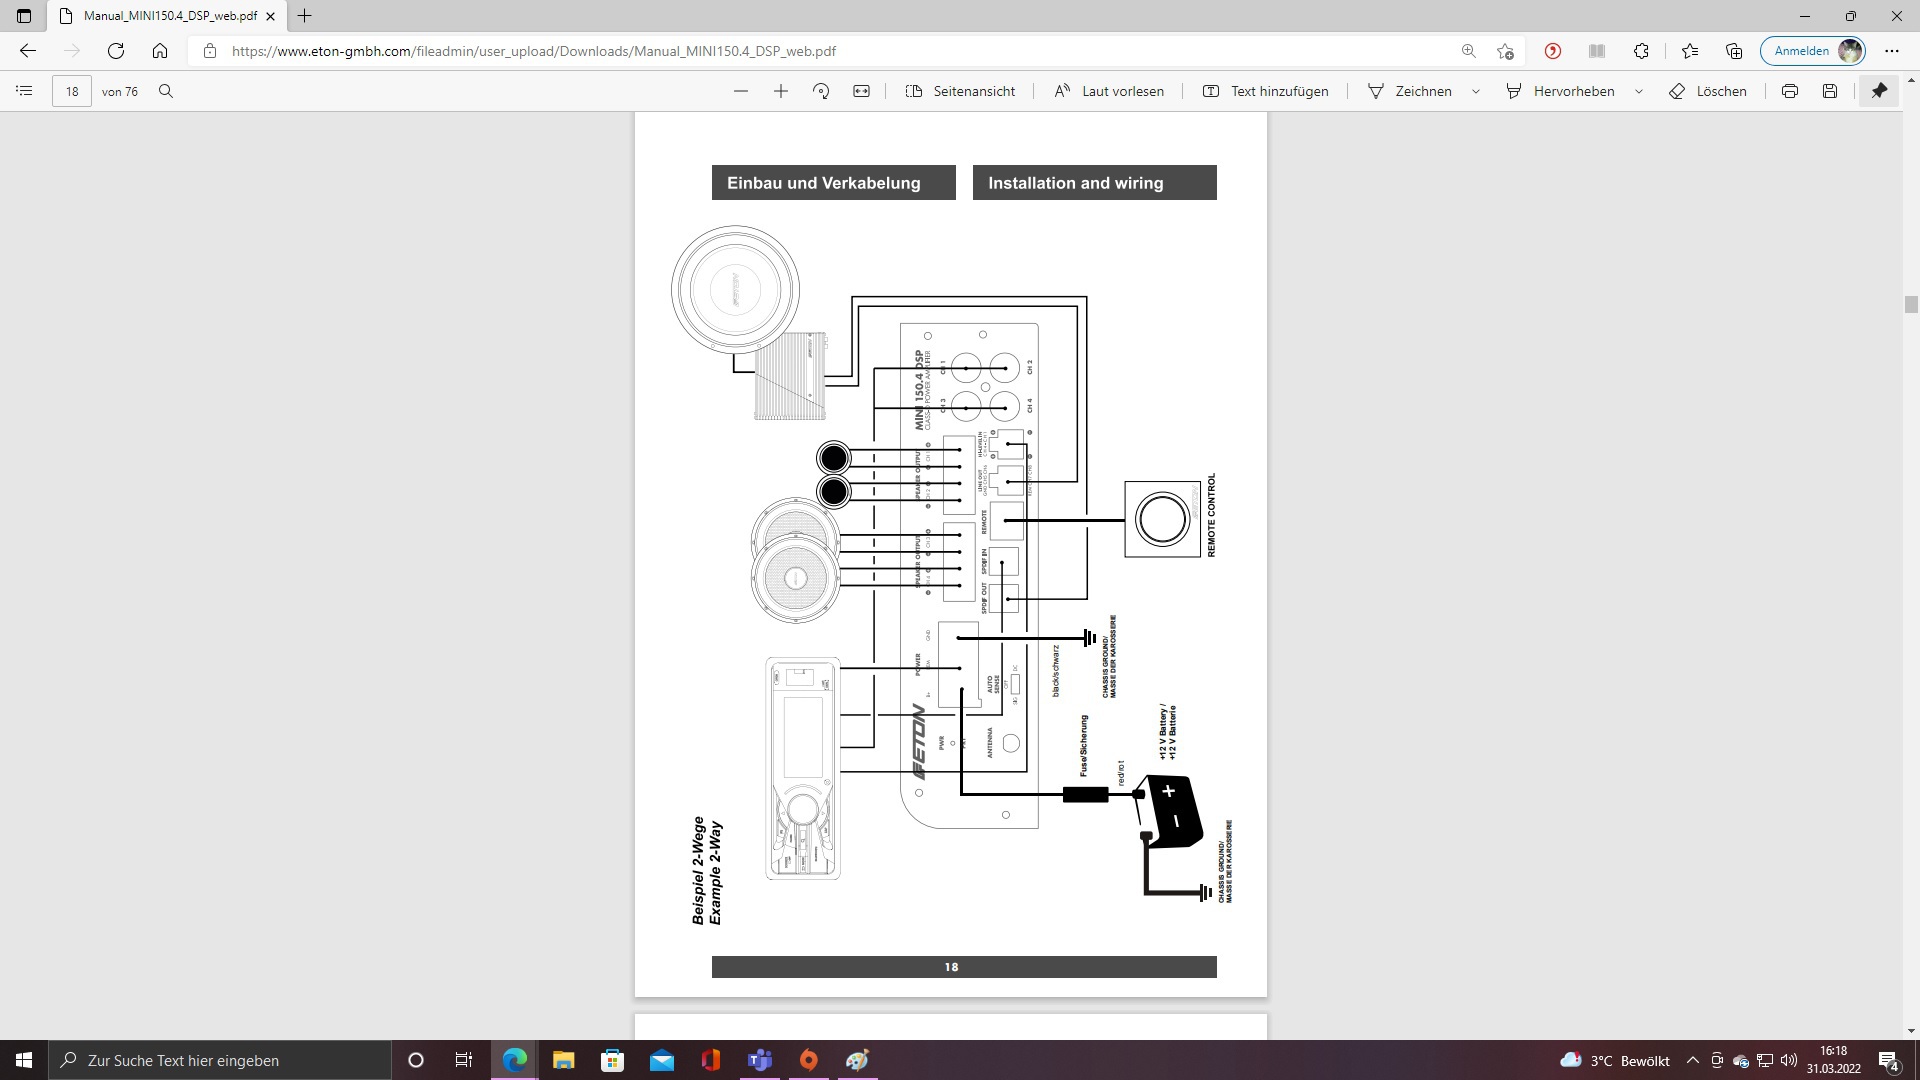The width and height of the screenshot is (1920, 1080).
Task: Click the Anmelden profile button
Action: (x=1813, y=51)
